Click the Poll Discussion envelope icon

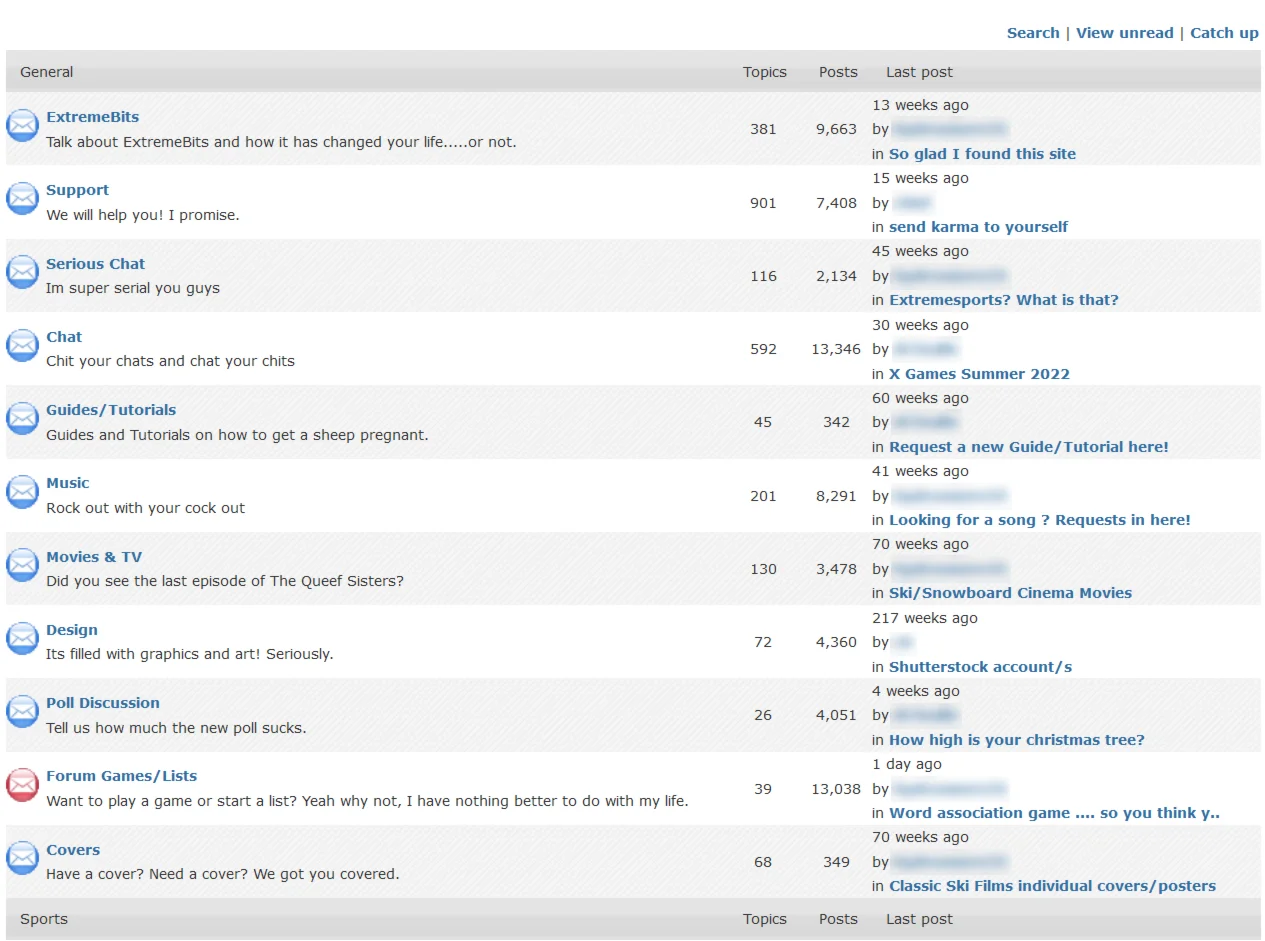click(x=22, y=712)
